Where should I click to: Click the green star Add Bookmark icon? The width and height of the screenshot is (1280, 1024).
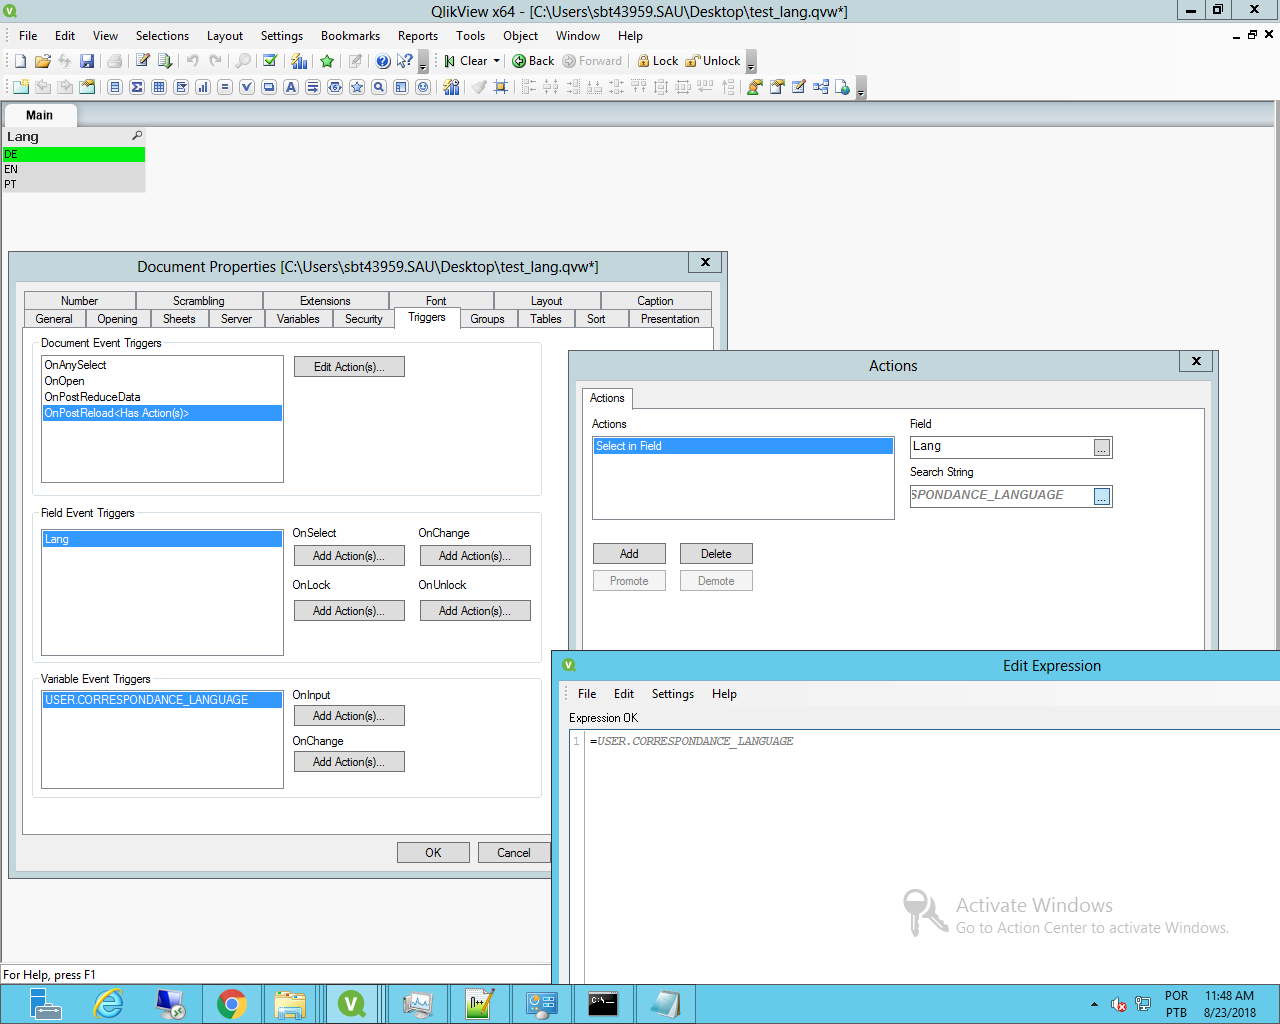[327, 61]
